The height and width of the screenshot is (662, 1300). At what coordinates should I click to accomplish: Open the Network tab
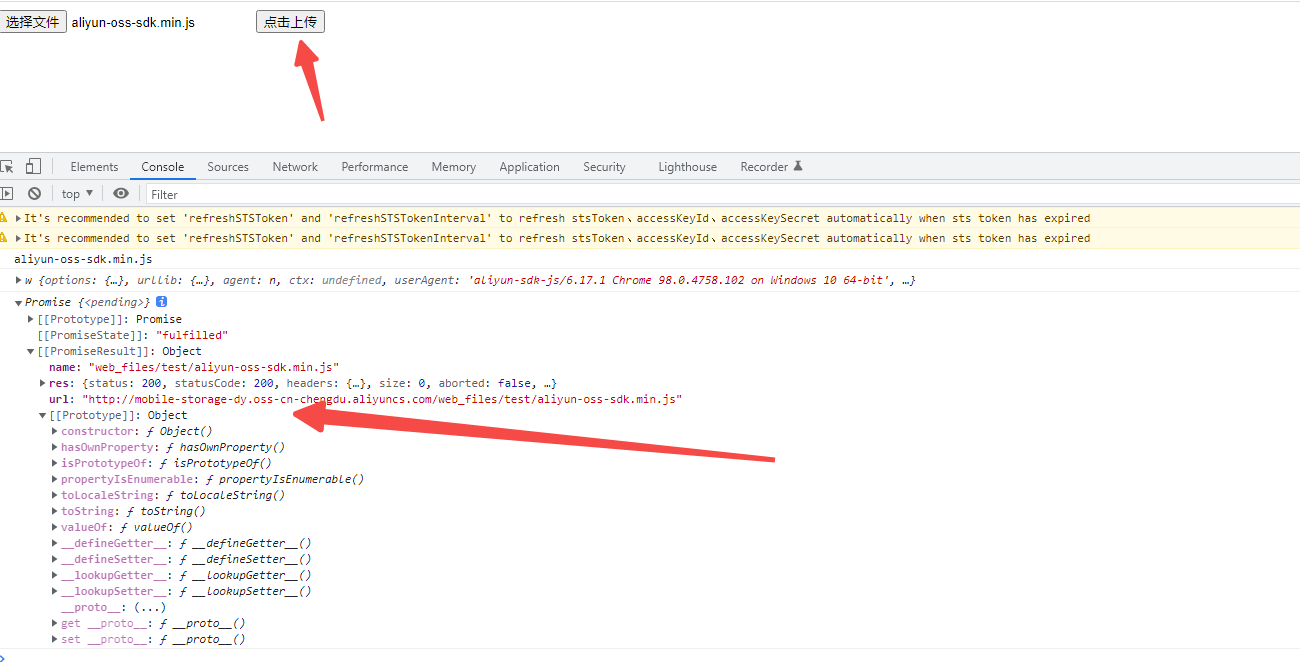295,167
